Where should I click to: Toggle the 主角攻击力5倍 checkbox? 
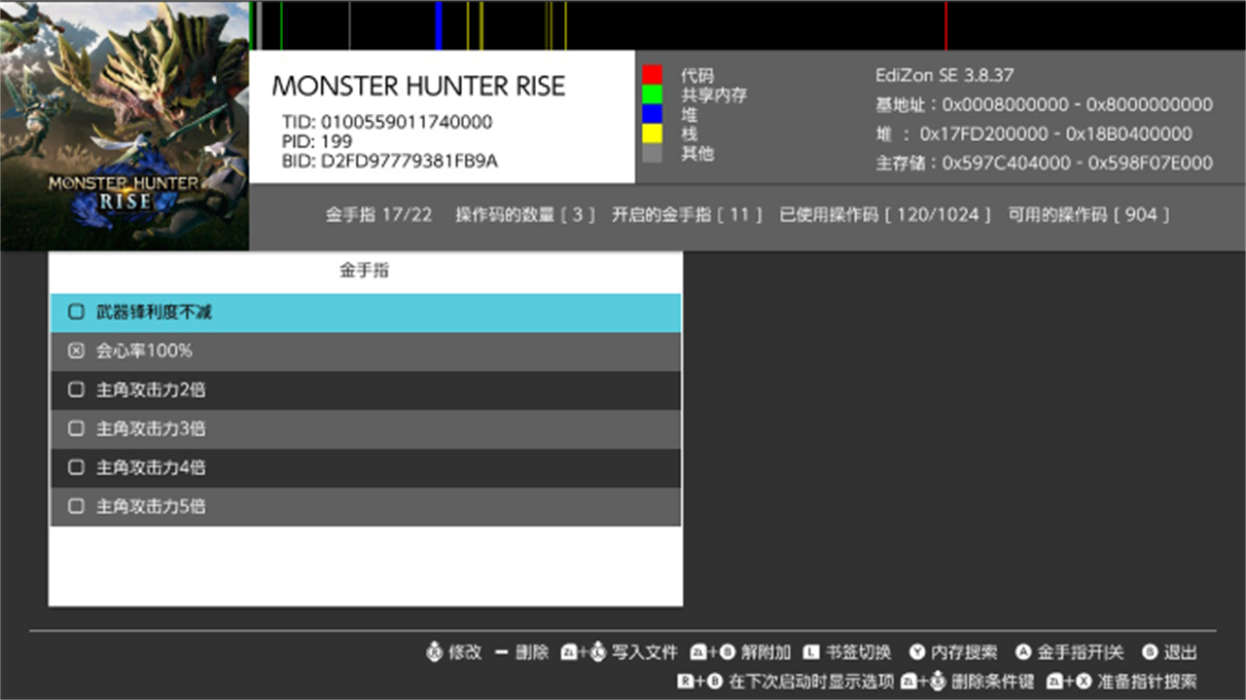[x=76, y=507]
